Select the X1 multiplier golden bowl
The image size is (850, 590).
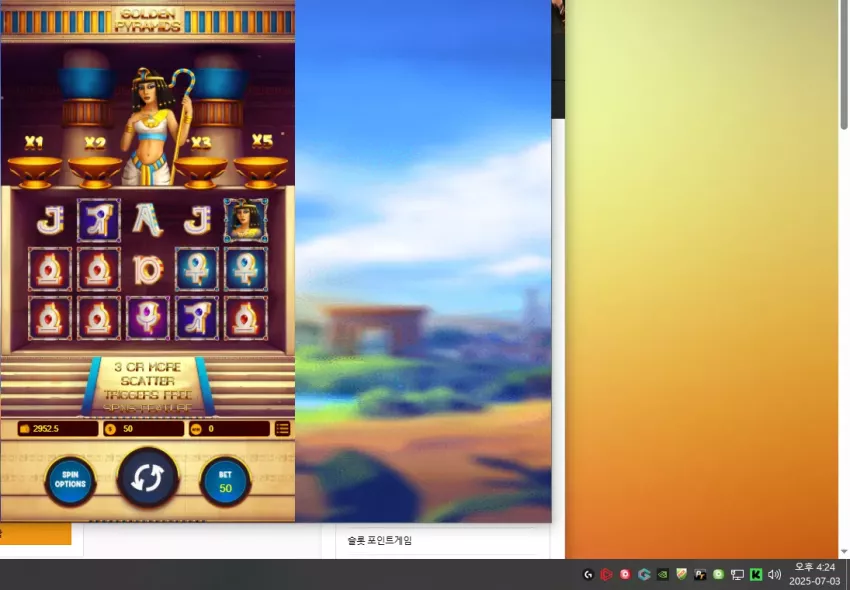(35, 171)
